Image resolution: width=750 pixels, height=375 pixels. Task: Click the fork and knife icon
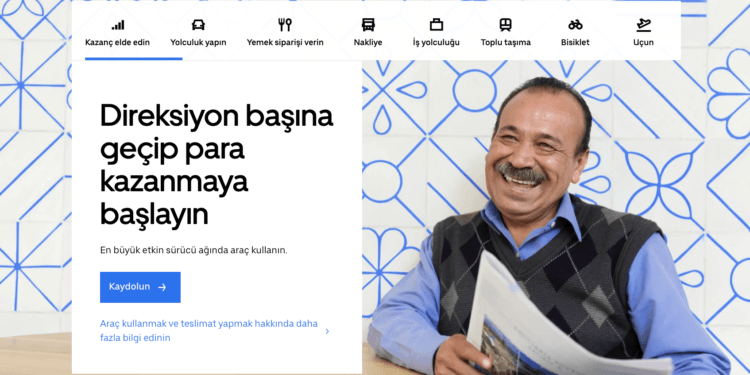tap(285, 25)
